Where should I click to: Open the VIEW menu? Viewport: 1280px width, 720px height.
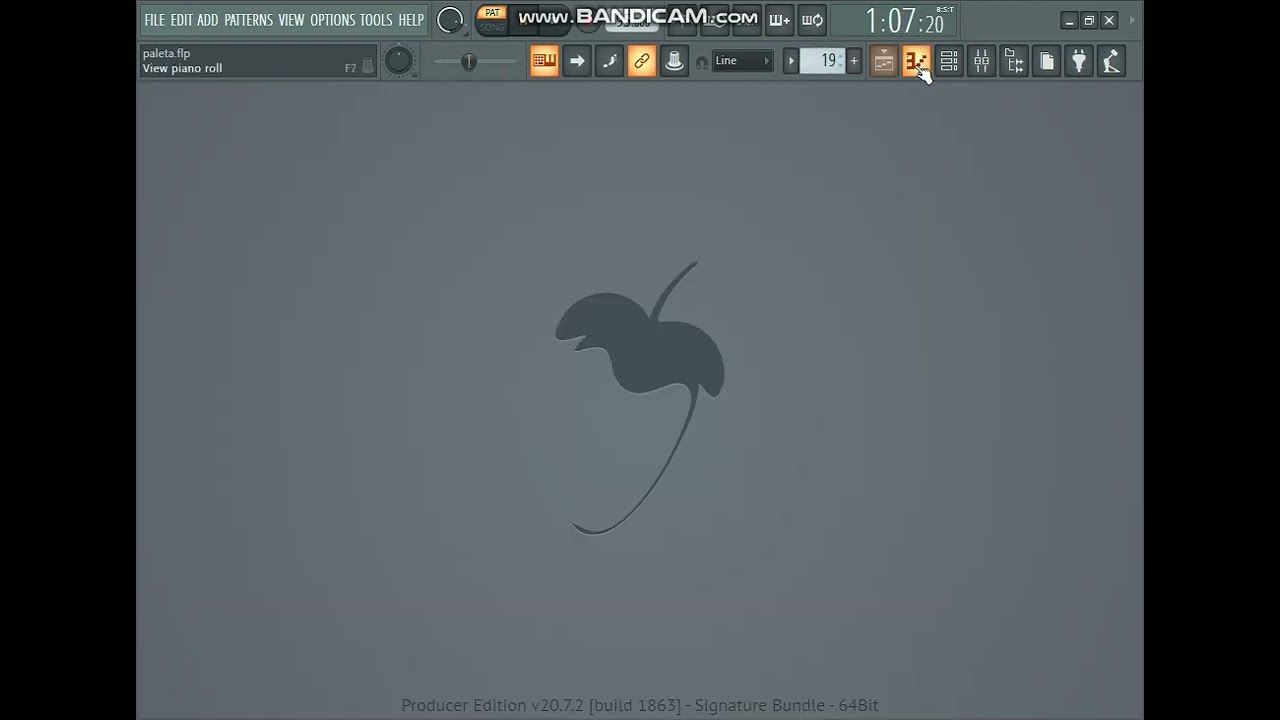click(x=291, y=20)
